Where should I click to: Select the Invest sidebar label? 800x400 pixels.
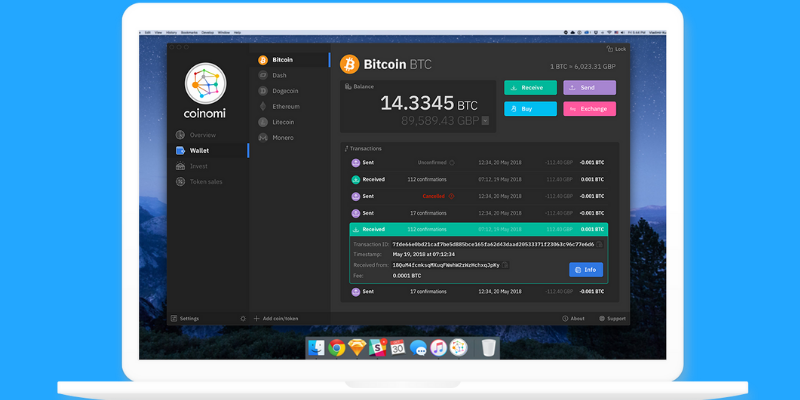198,166
